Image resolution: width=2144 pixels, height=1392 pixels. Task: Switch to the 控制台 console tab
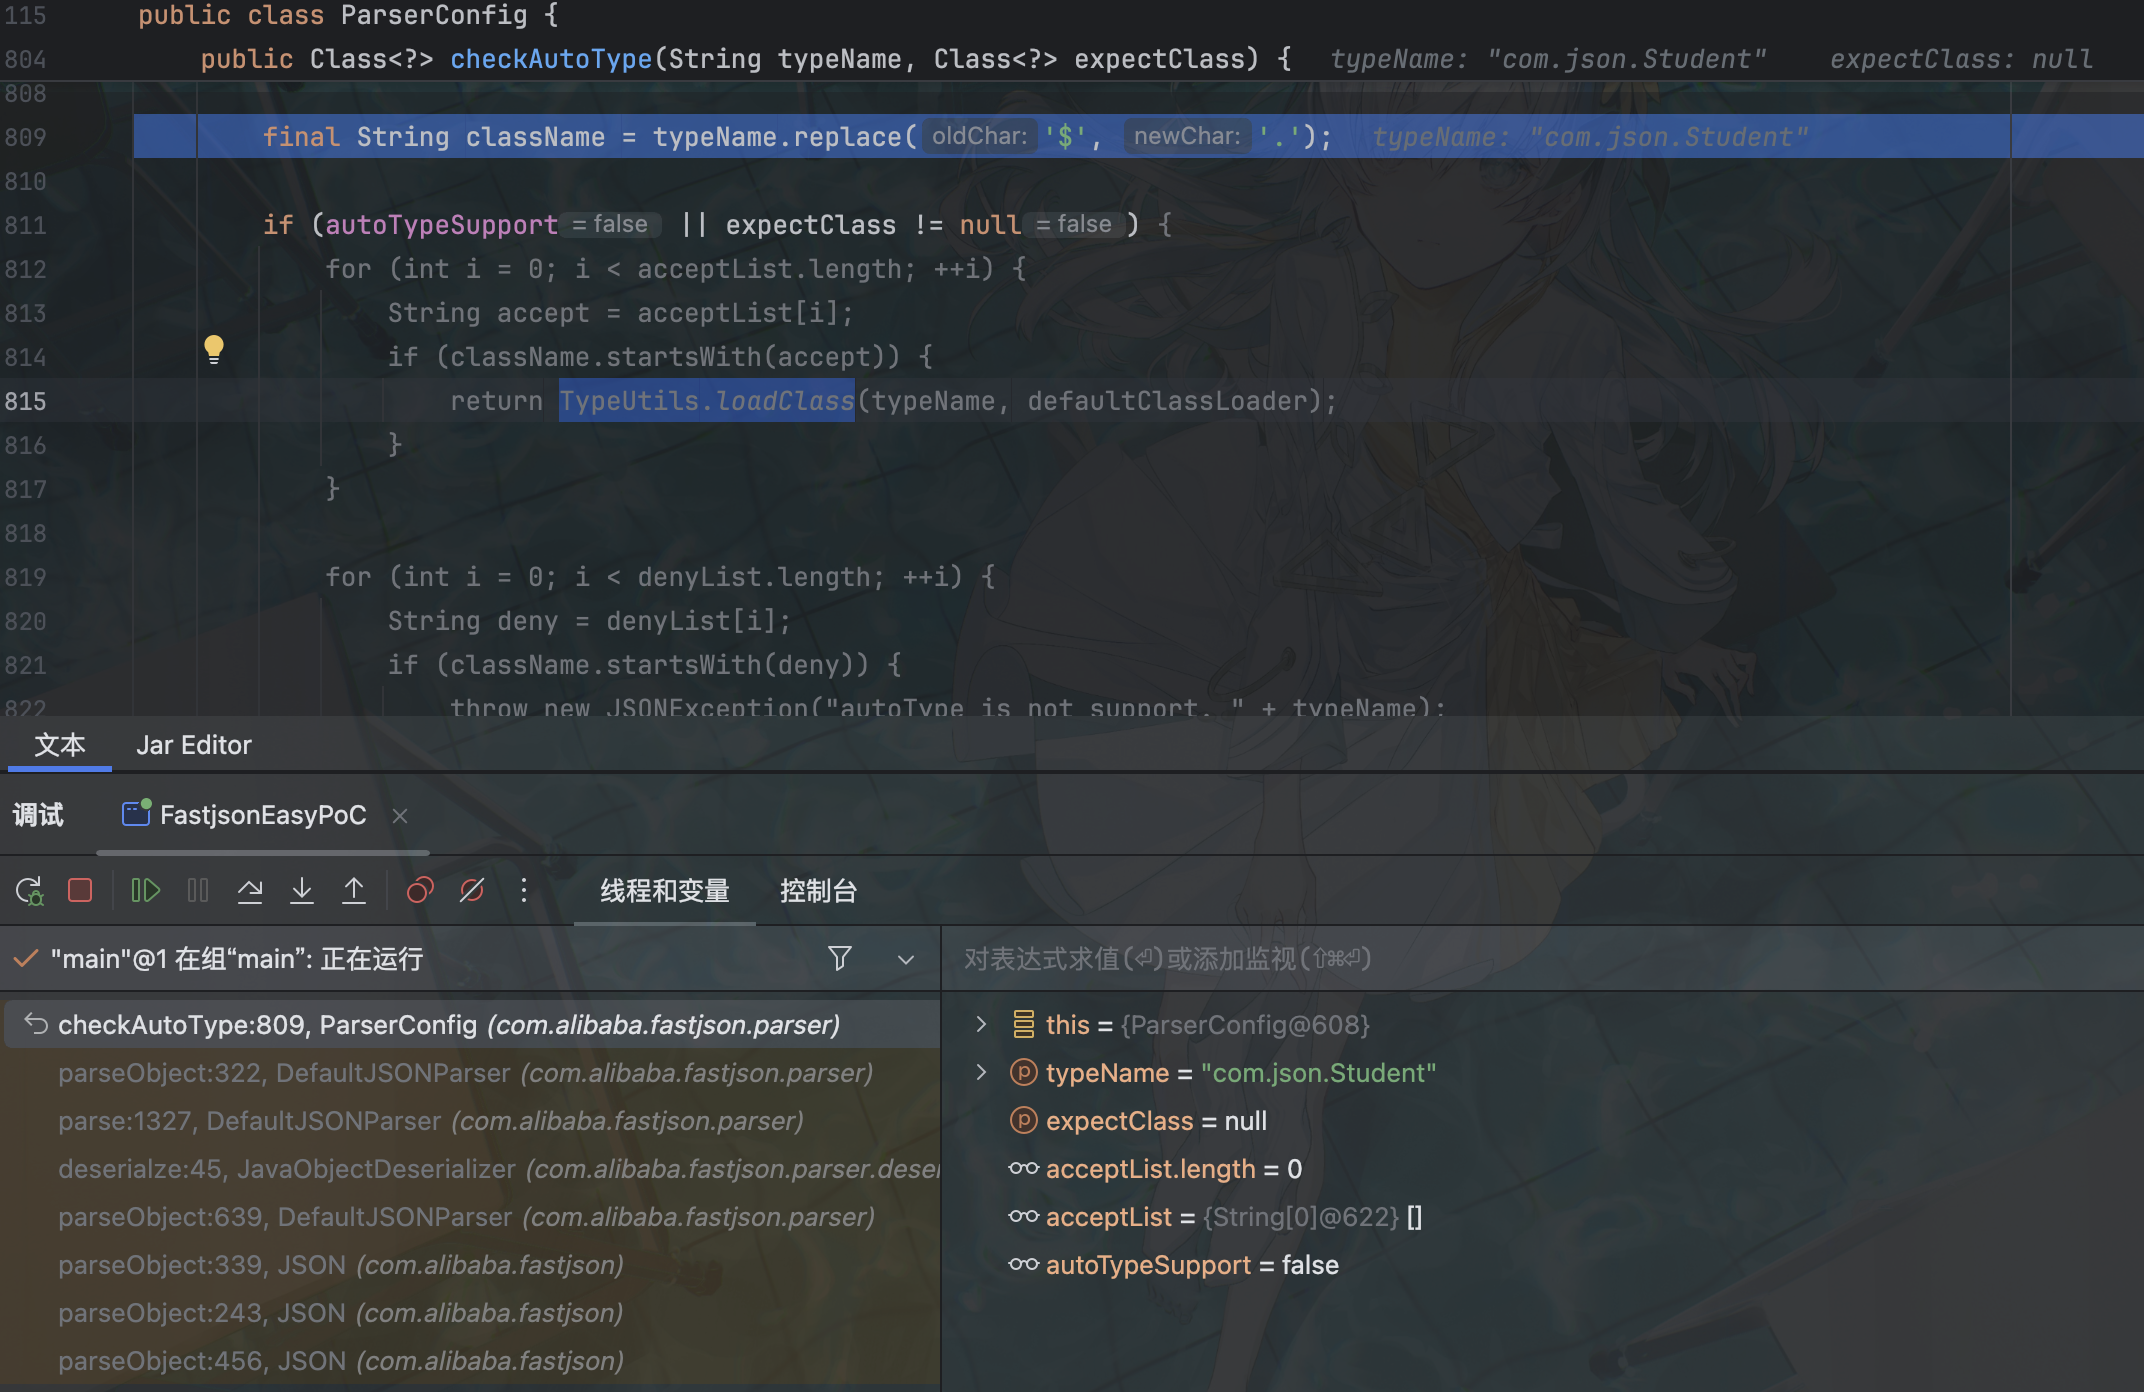point(818,890)
